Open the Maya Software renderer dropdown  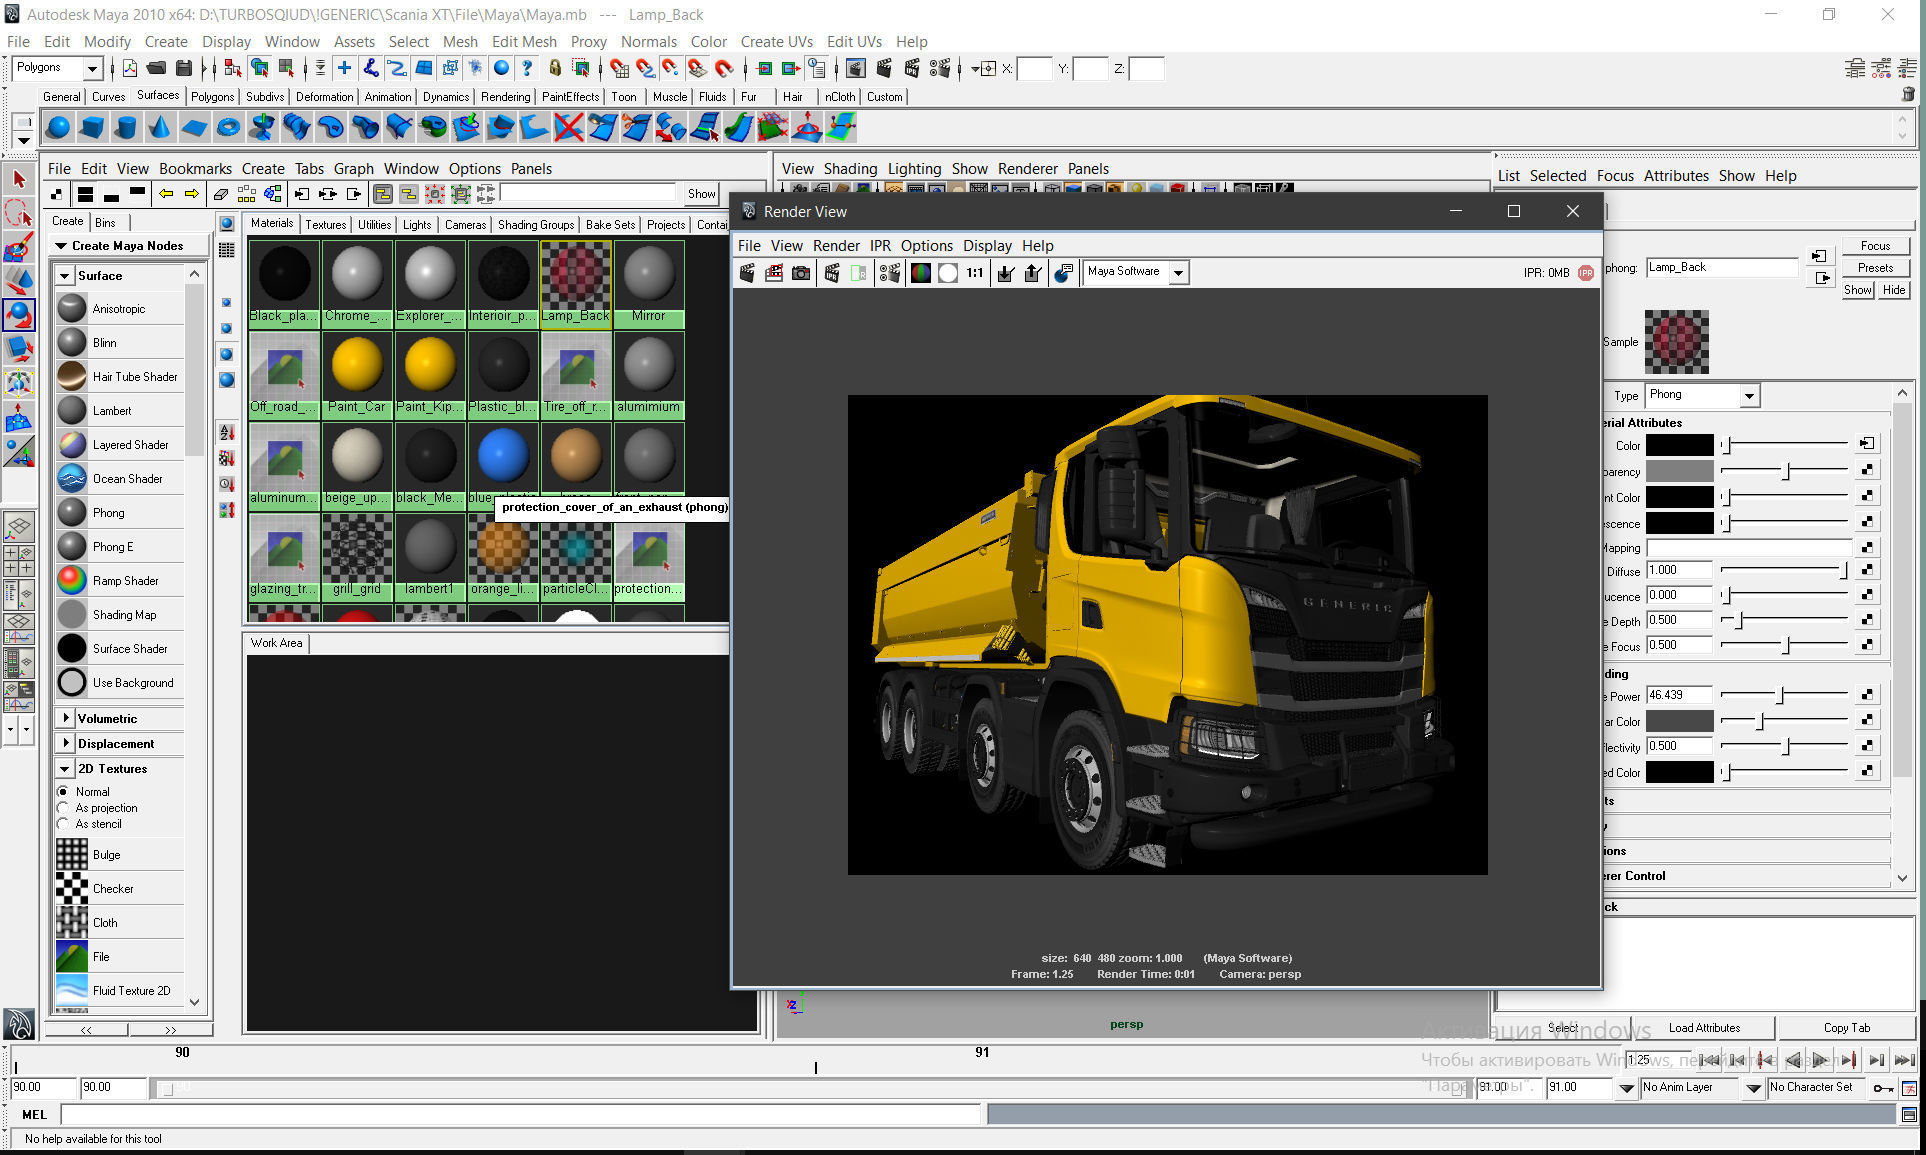(1179, 272)
